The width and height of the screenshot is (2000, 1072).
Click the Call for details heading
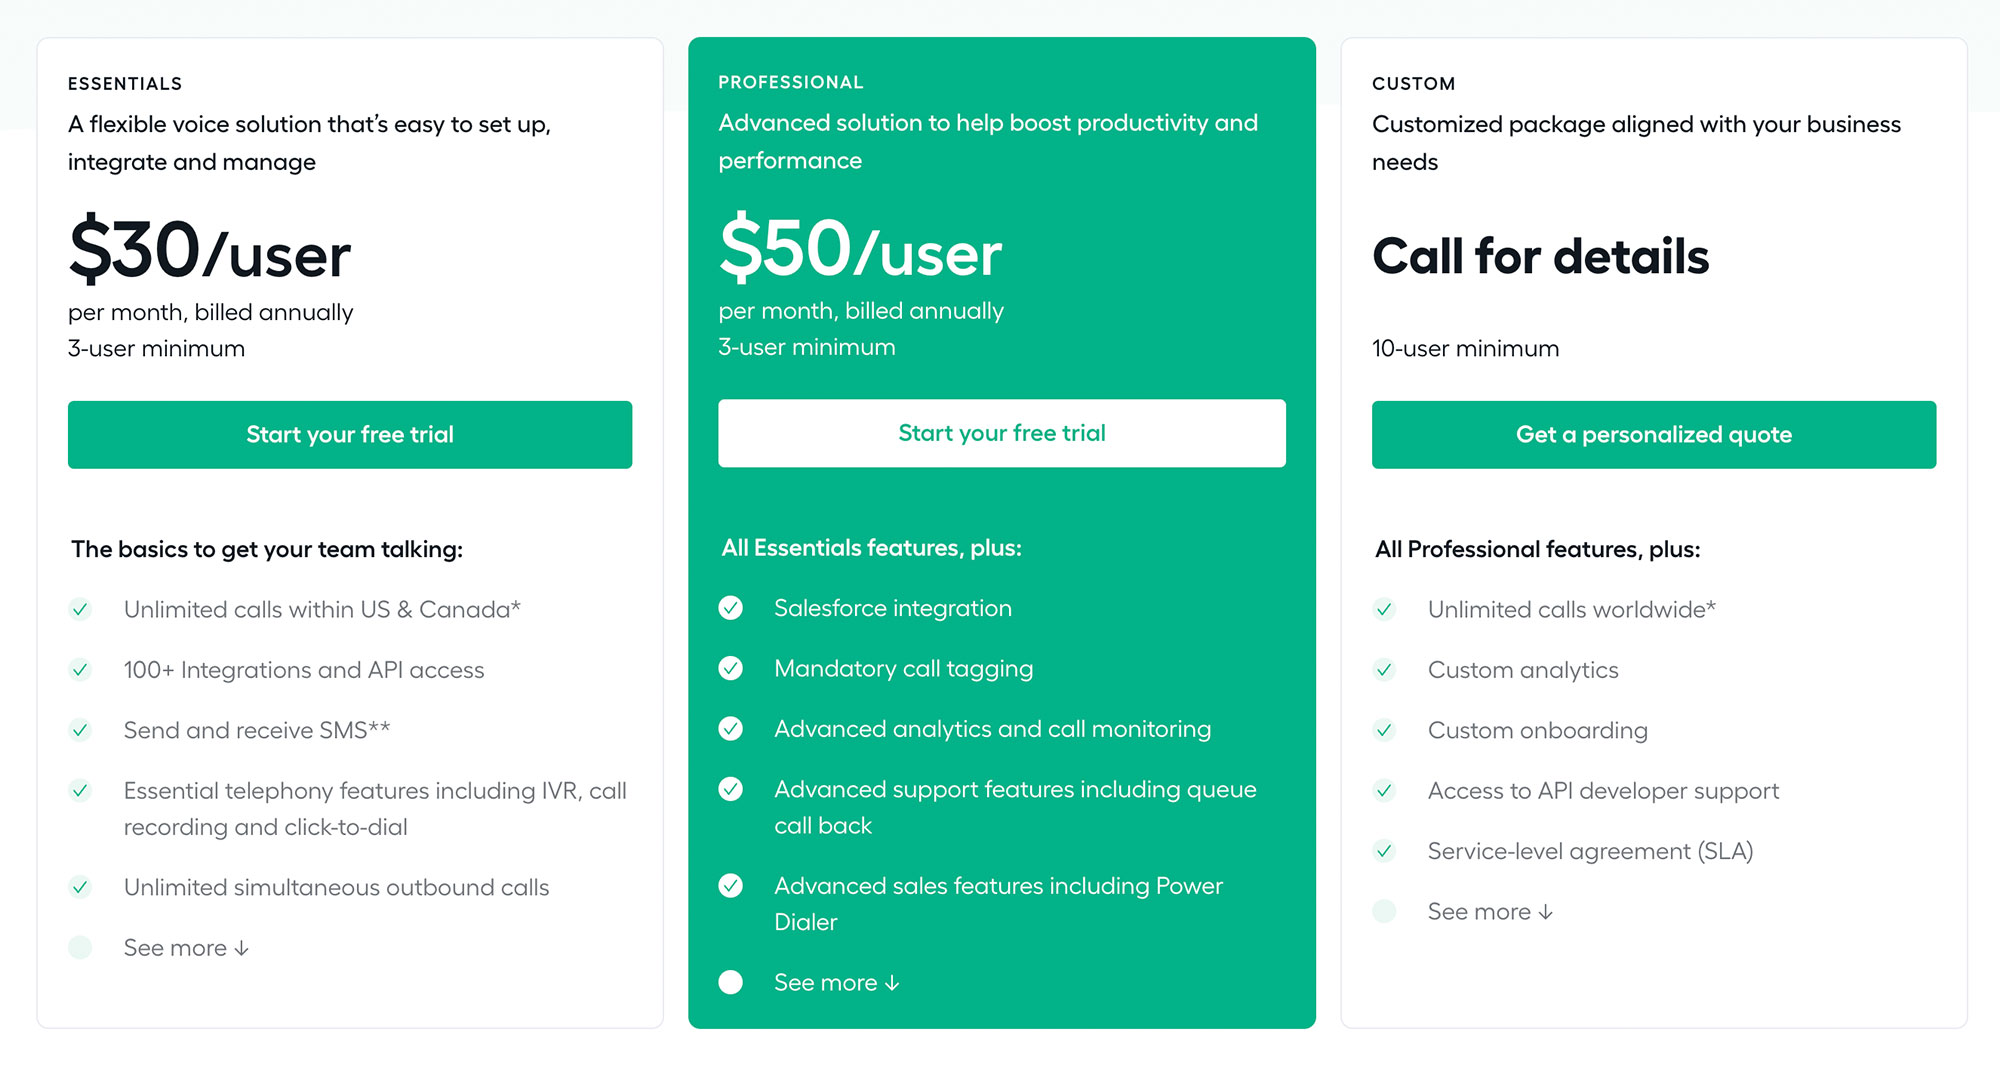(1541, 256)
